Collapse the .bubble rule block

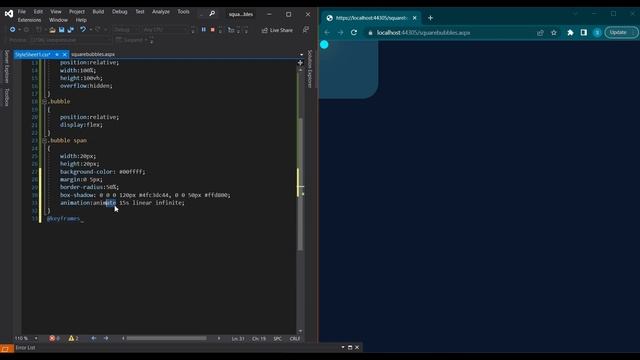(44, 102)
